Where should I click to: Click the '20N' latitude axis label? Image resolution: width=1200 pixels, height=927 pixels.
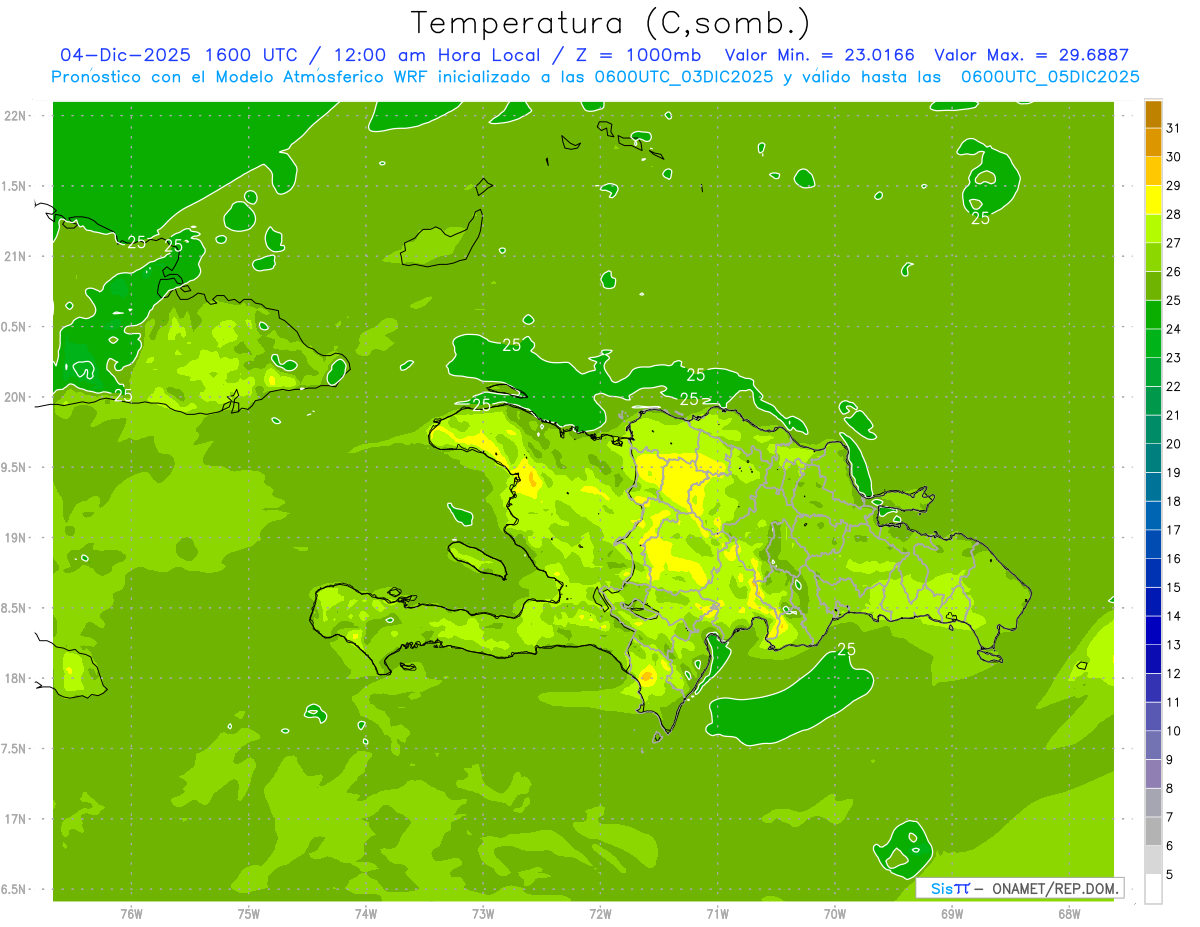tap(15, 397)
